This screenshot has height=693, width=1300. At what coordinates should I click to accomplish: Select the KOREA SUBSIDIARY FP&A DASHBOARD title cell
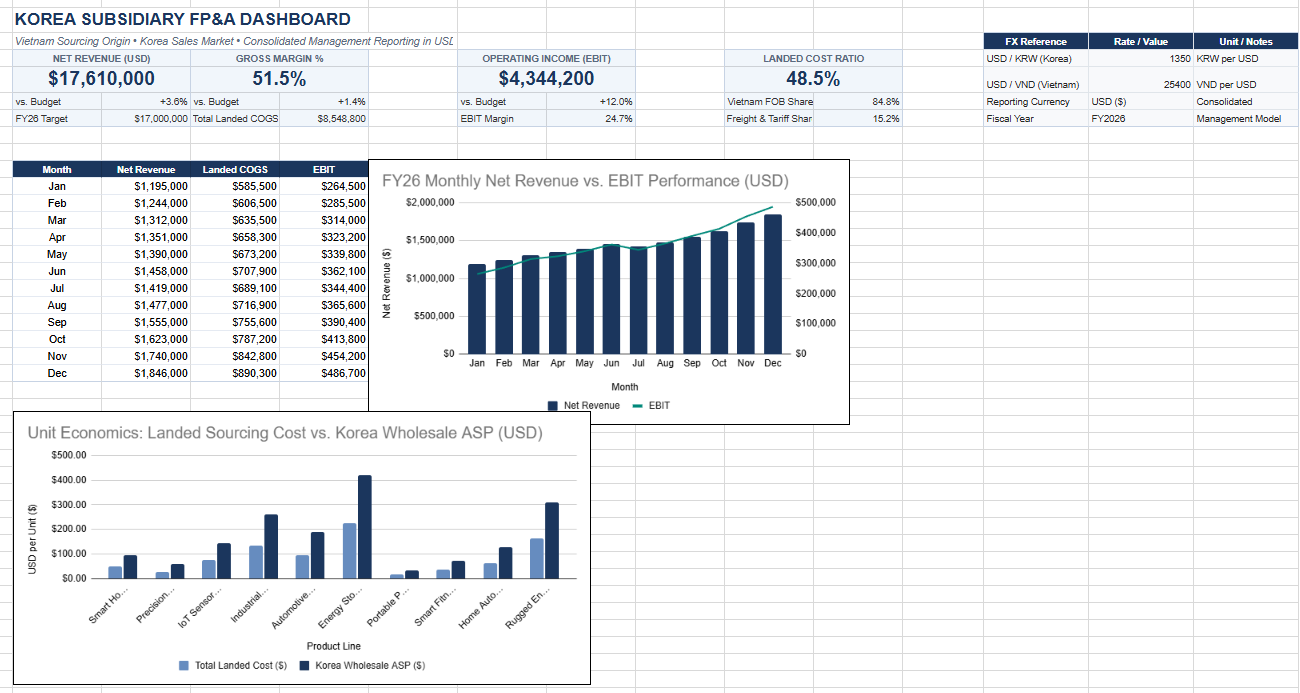click(183, 19)
